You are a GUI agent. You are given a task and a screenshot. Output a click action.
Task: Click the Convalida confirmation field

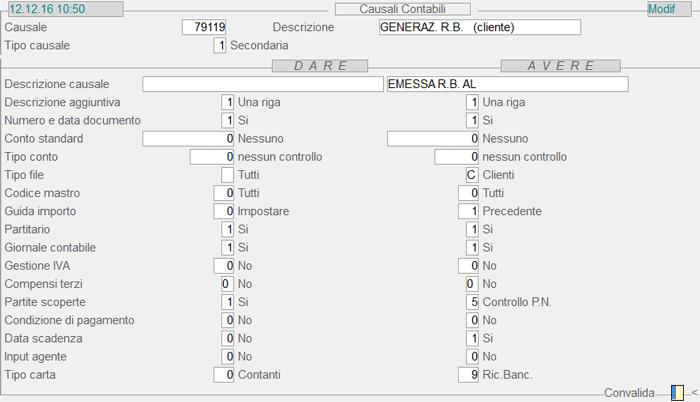(x=677, y=393)
